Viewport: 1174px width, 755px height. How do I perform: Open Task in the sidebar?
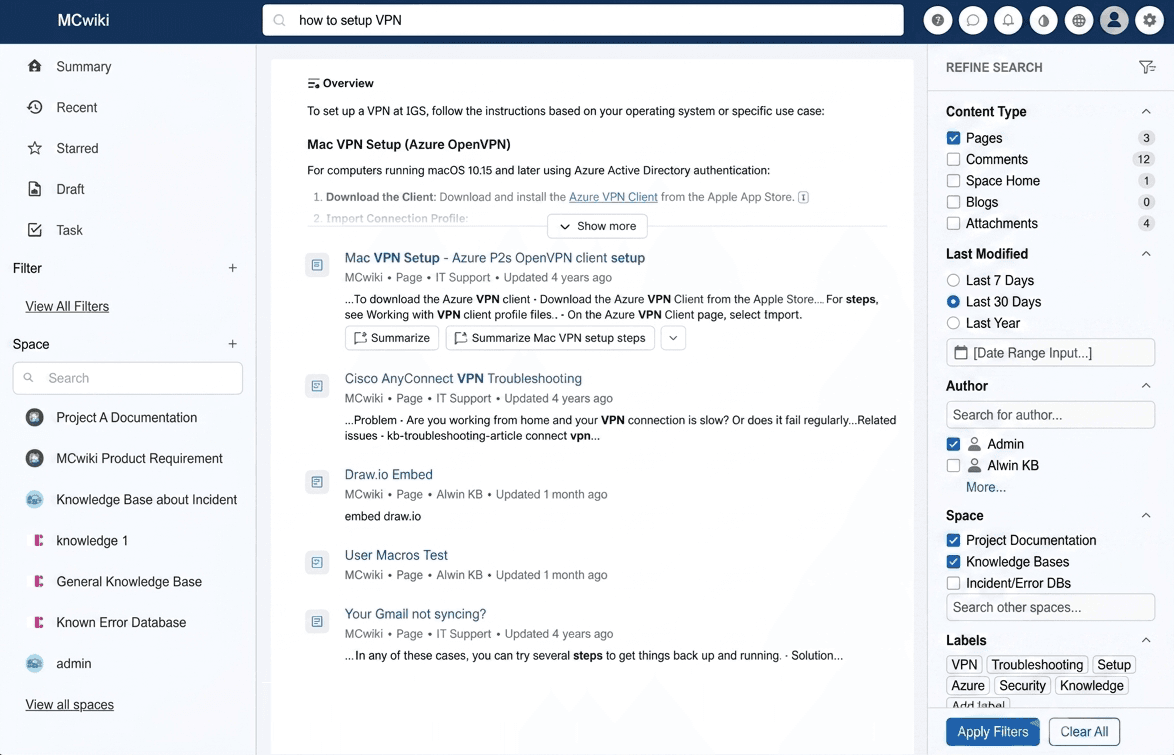coord(69,230)
